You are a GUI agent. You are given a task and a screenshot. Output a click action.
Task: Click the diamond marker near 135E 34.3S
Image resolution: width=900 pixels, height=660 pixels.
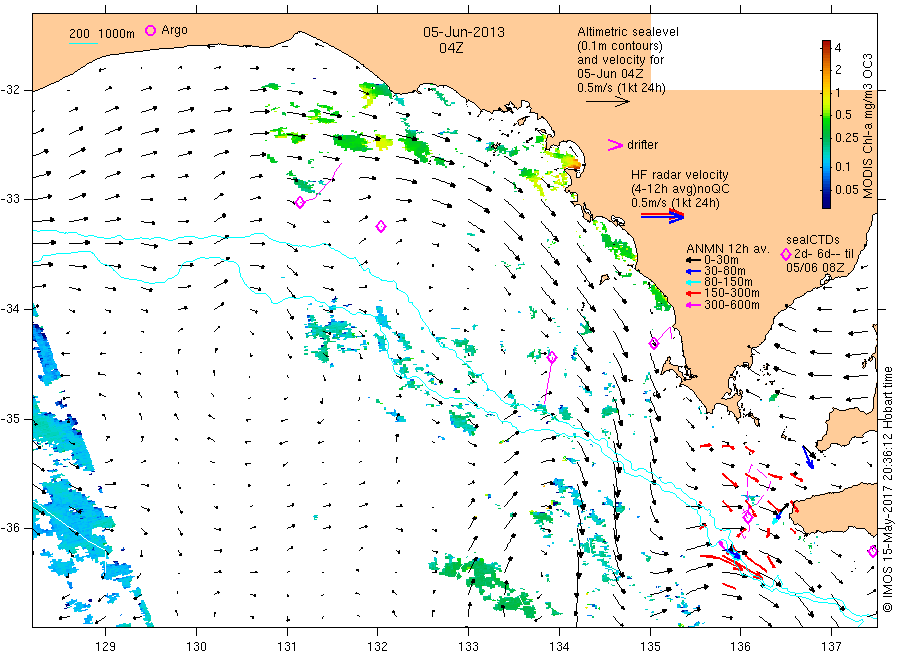click(653, 344)
